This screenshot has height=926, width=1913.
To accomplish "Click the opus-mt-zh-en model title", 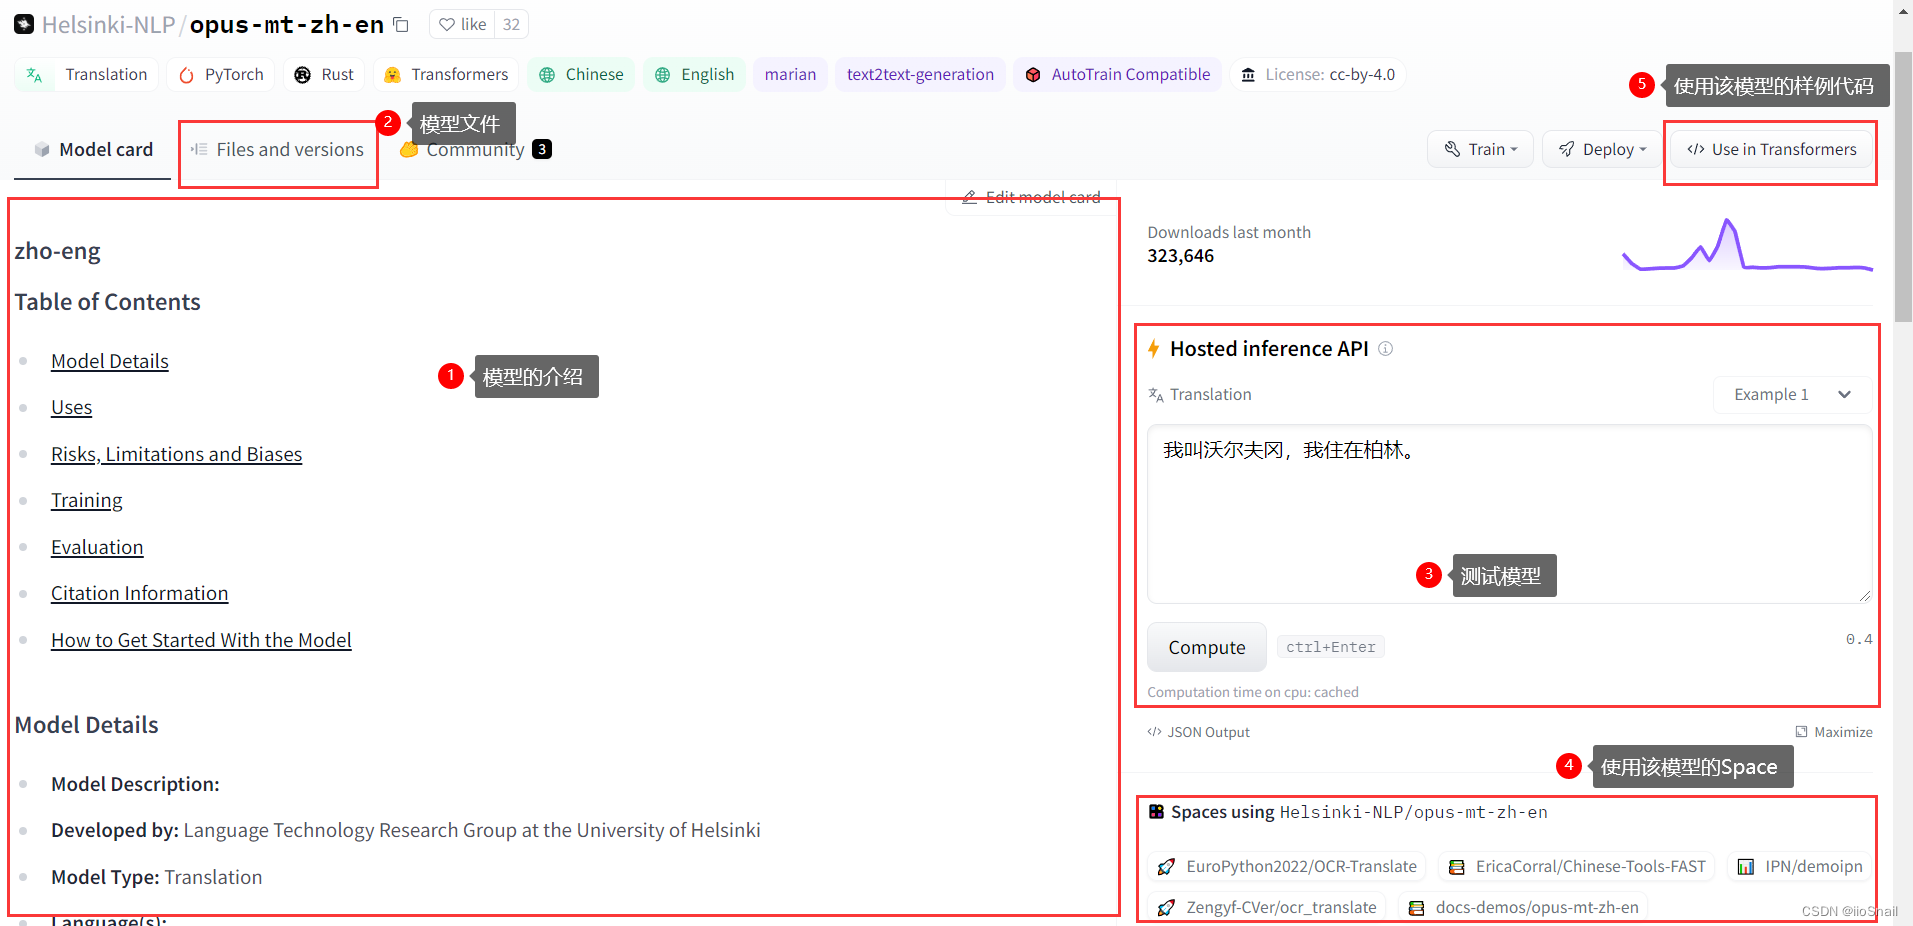I will point(287,25).
